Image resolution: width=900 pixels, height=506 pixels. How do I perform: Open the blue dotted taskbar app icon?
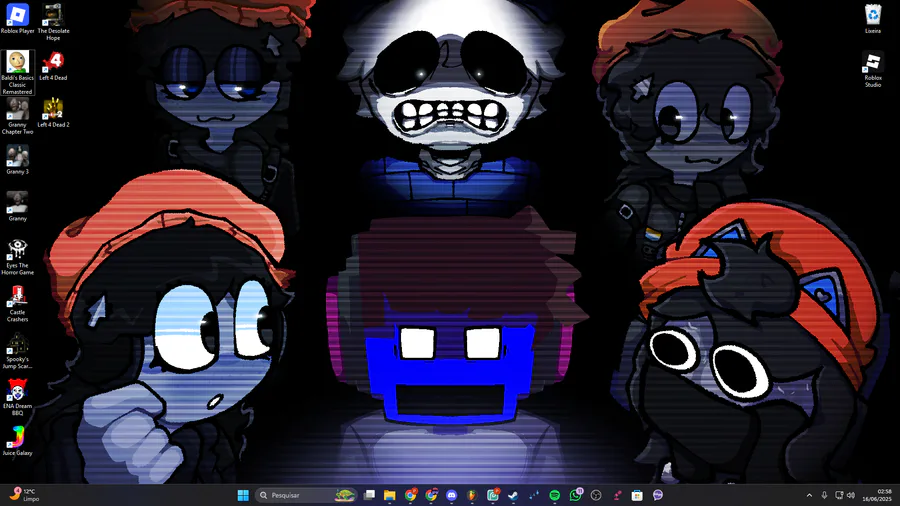tap(534, 495)
